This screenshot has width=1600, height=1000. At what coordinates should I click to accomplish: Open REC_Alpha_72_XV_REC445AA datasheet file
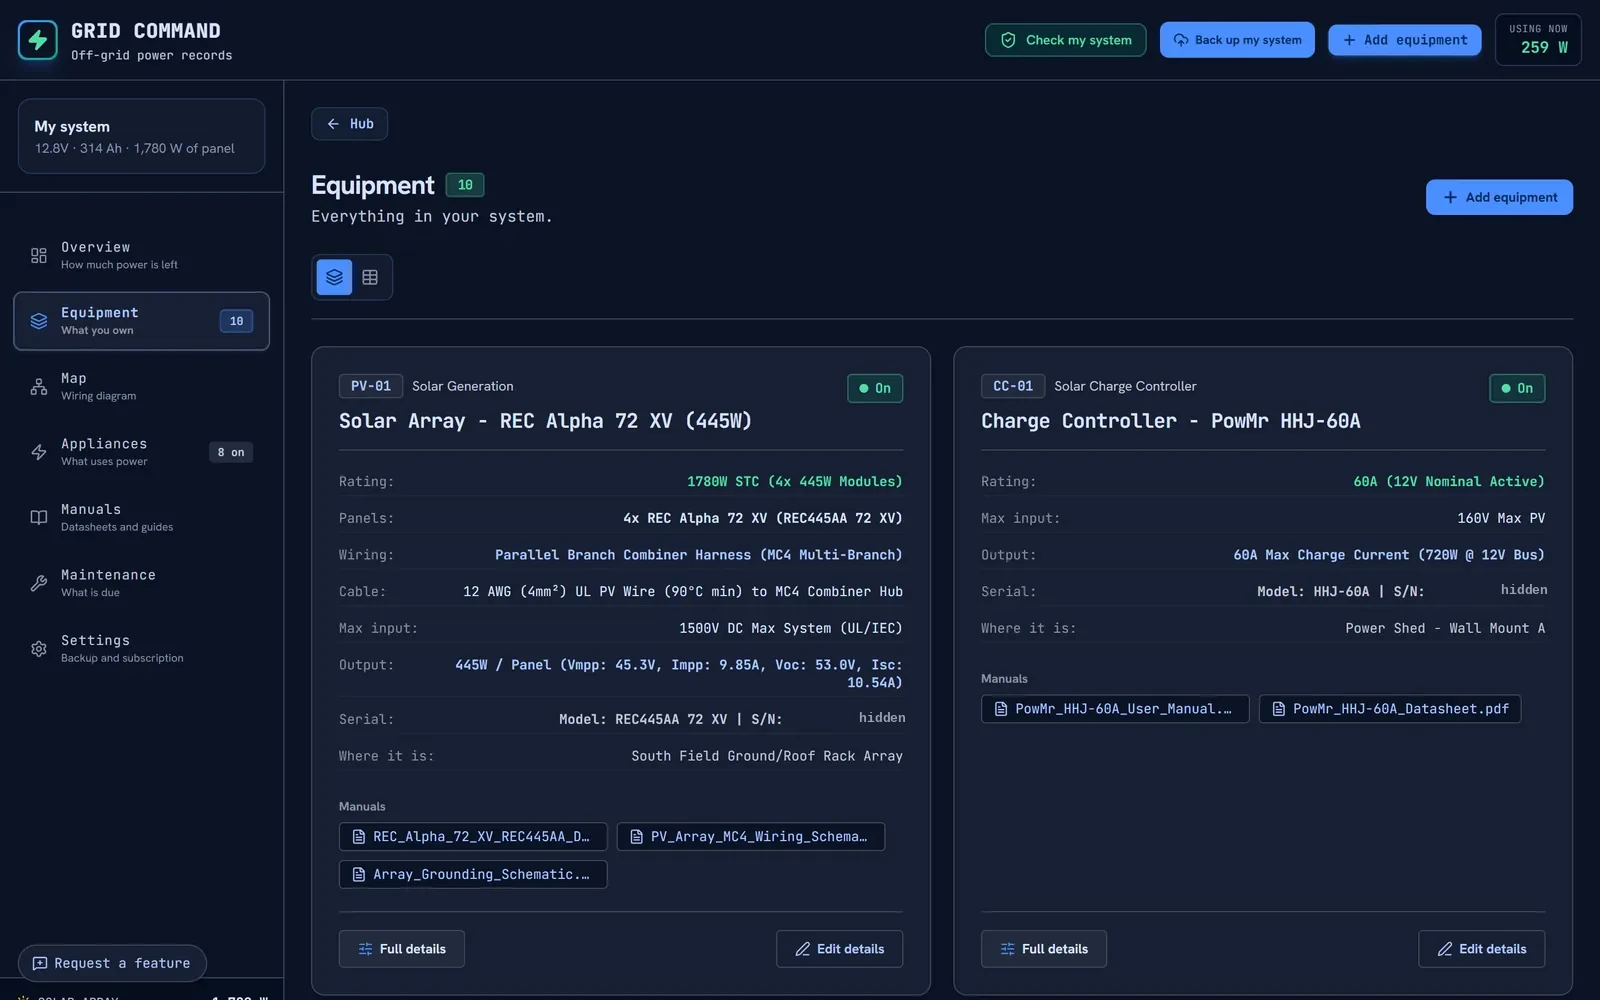click(473, 836)
